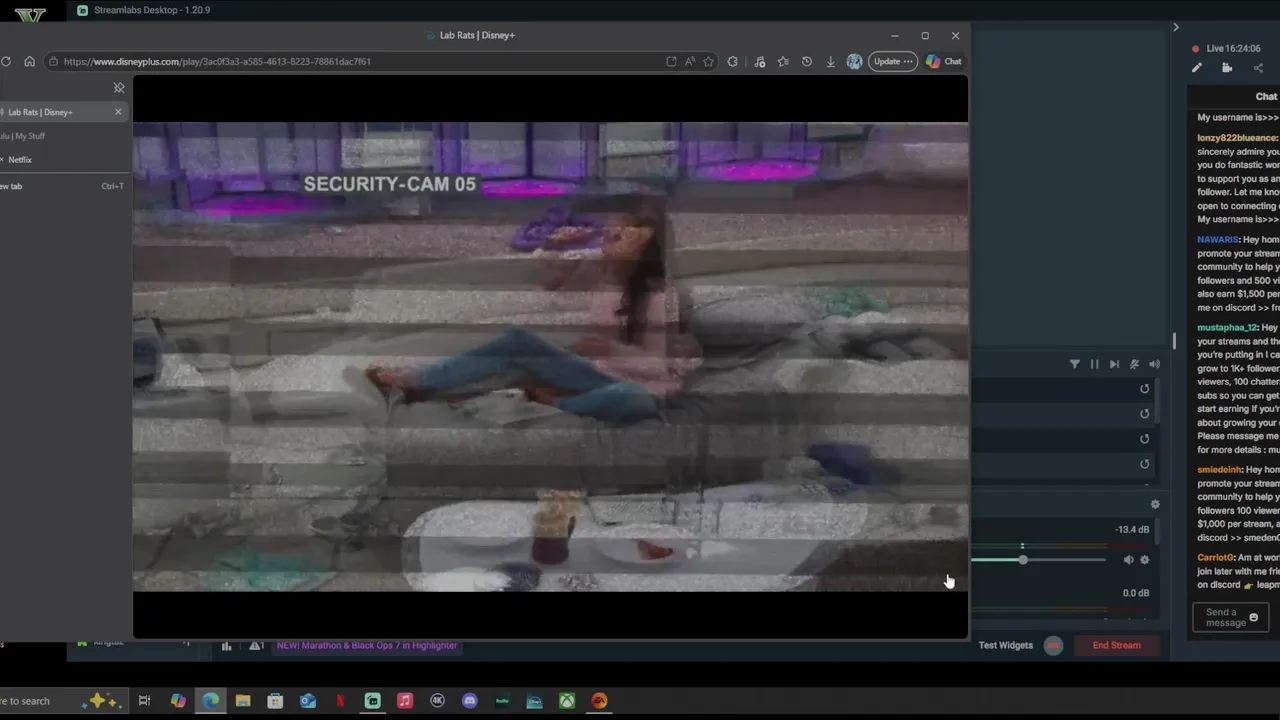The image size is (1280, 720).
Task: Open the NEW Marathon & Black Ops 7 Highlighter notice
Action: pyautogui.click(x=367, y=645)
